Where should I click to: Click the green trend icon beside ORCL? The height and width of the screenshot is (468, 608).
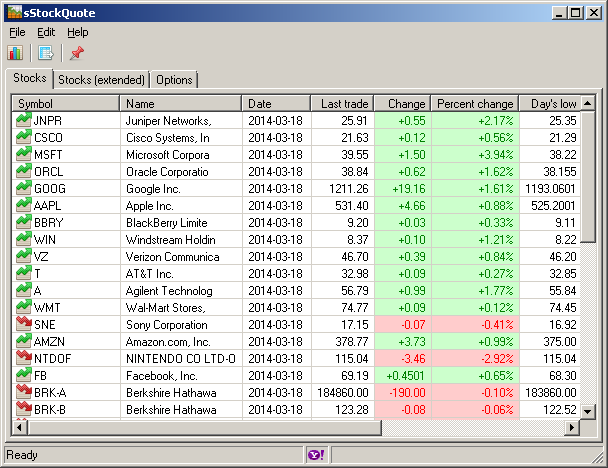24,171
